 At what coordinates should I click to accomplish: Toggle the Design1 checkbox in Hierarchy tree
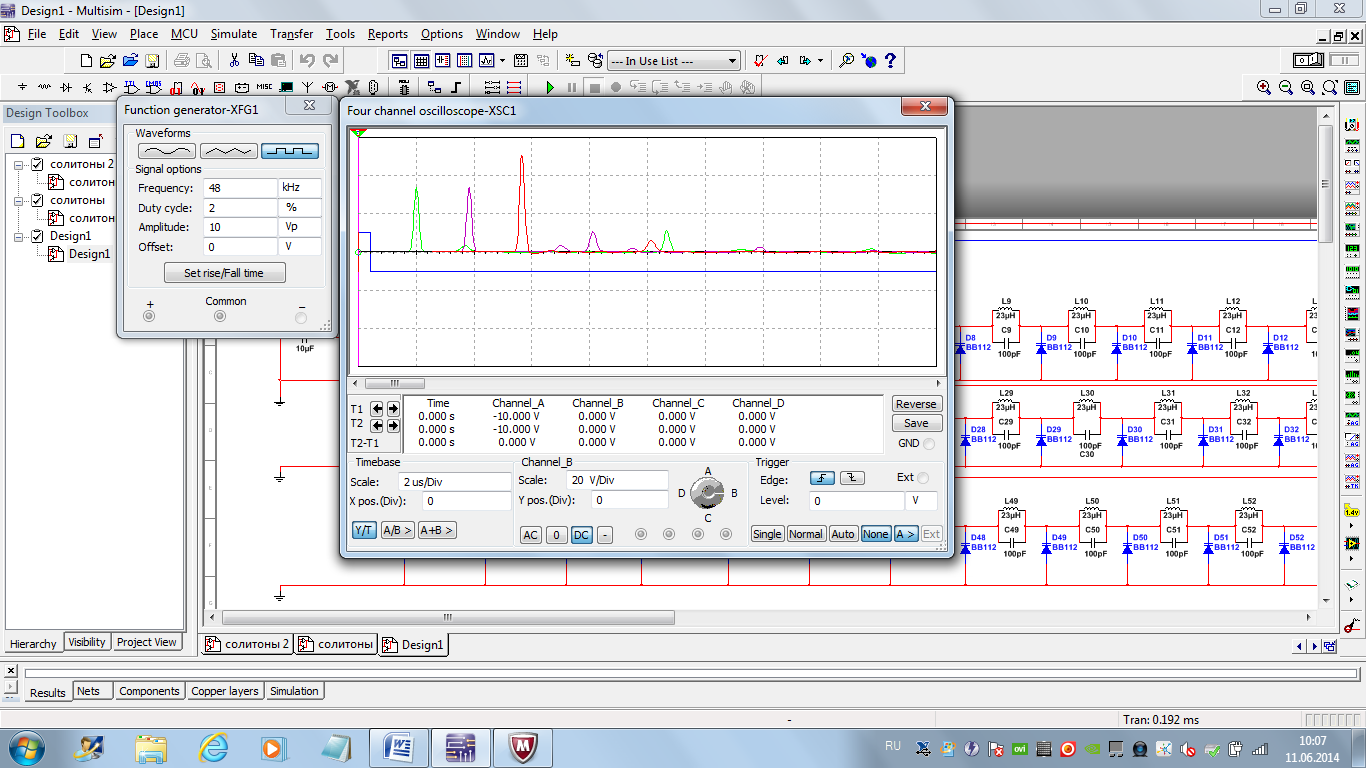coord(37,236)
